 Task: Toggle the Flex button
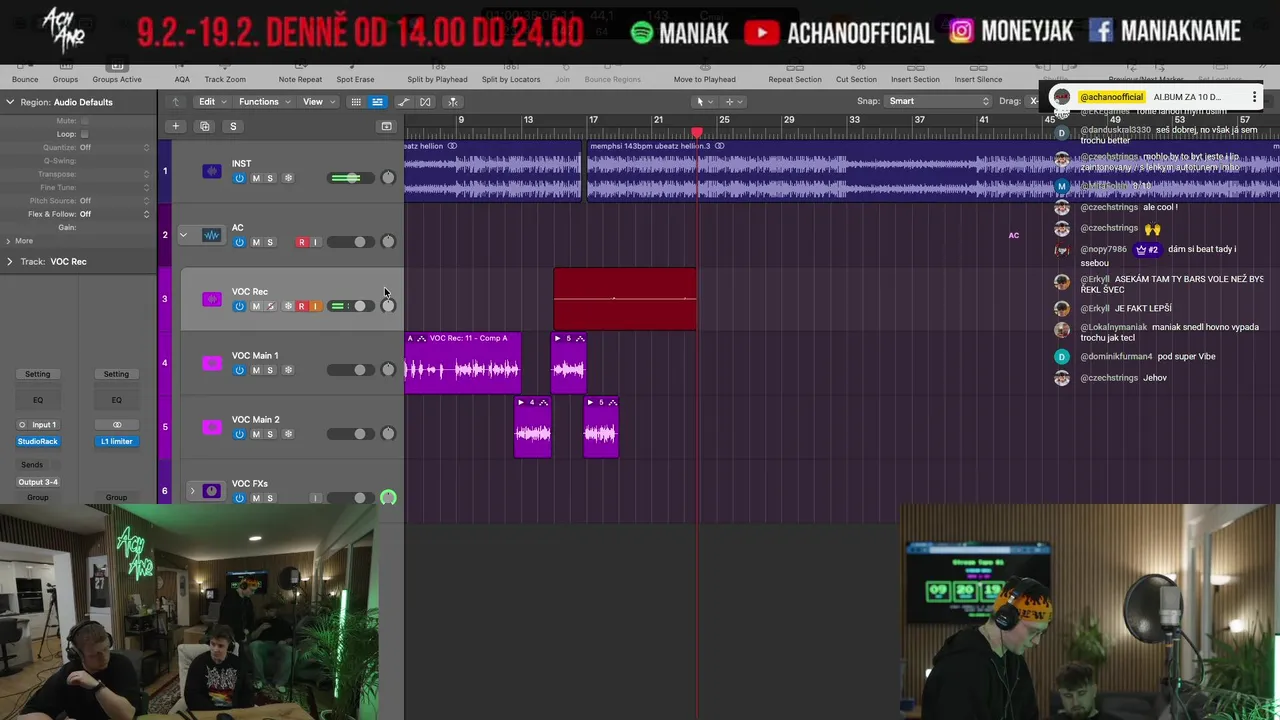click(425, 102)
